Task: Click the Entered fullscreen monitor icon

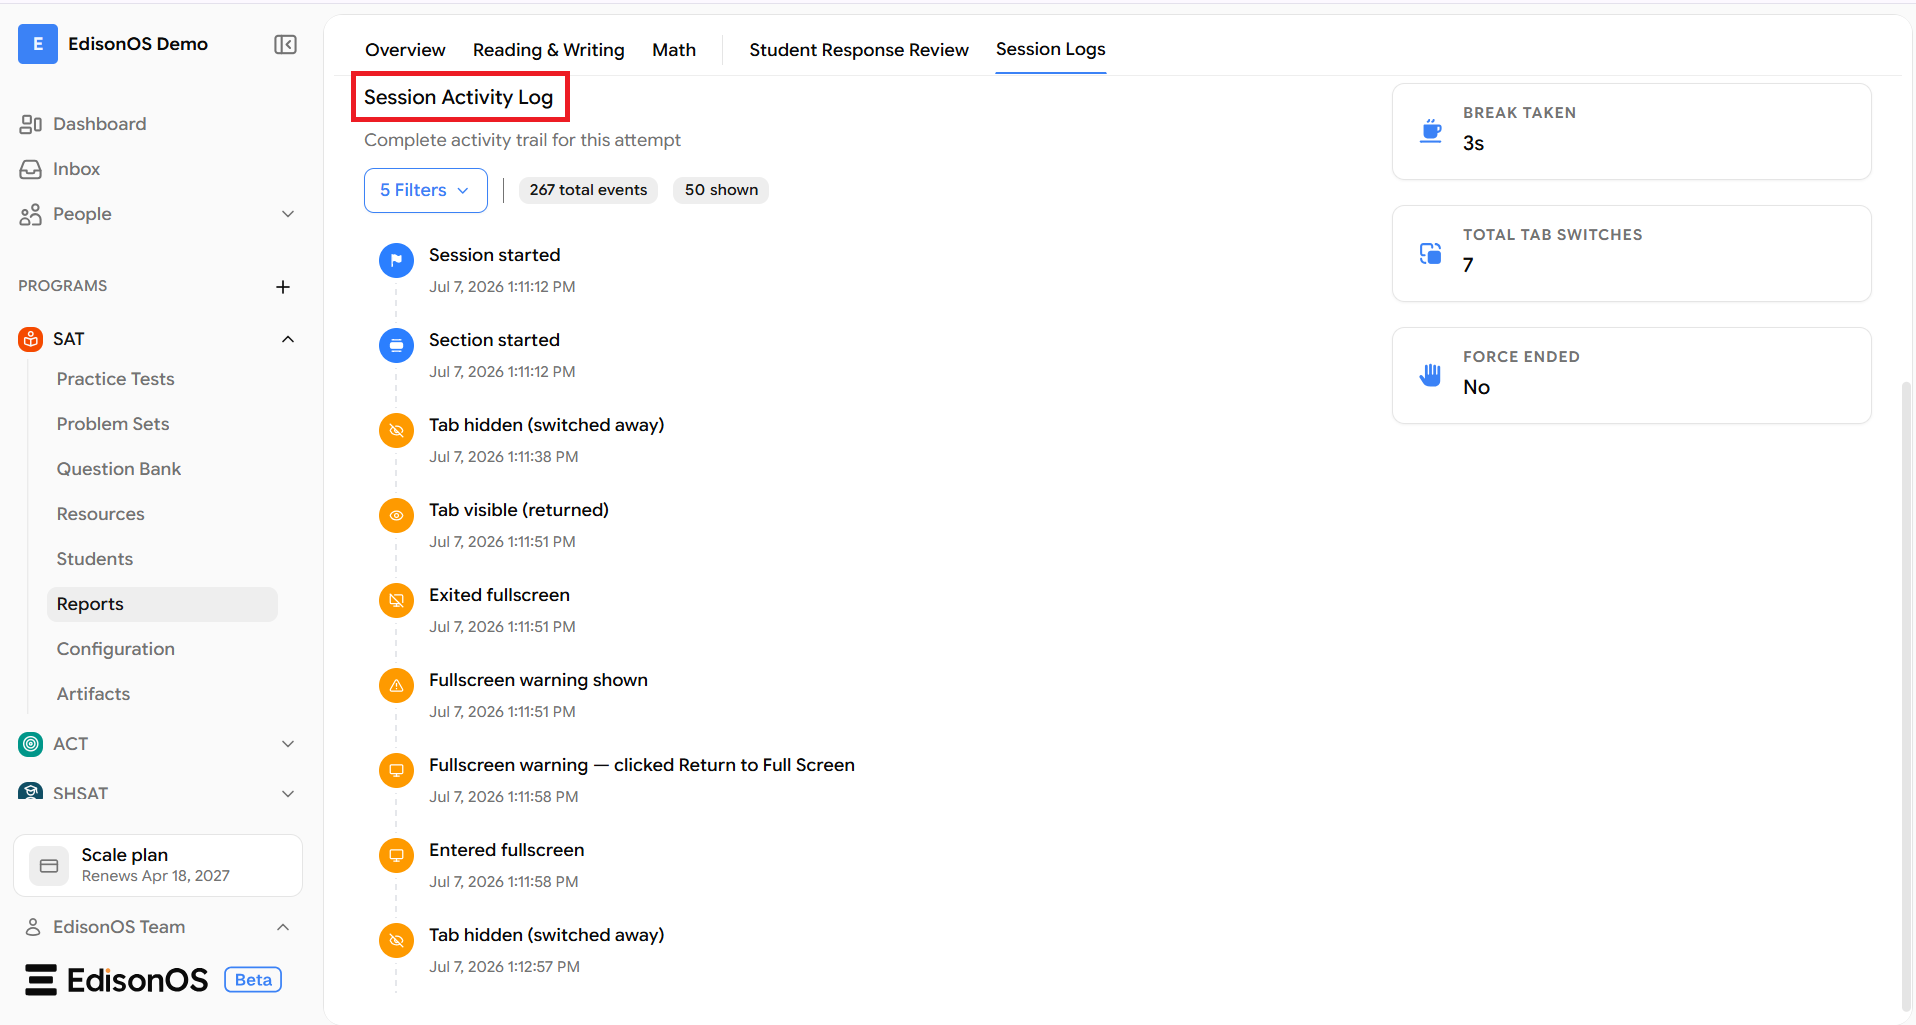Action: [396, 855]
